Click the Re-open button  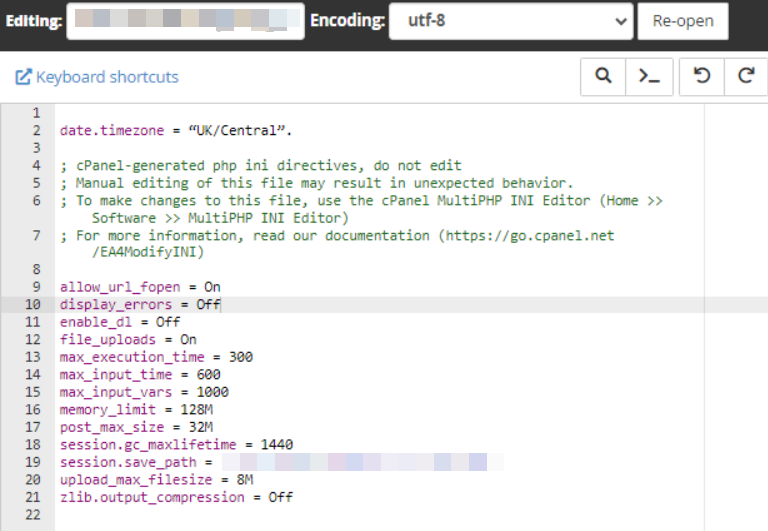coord(683,21)
